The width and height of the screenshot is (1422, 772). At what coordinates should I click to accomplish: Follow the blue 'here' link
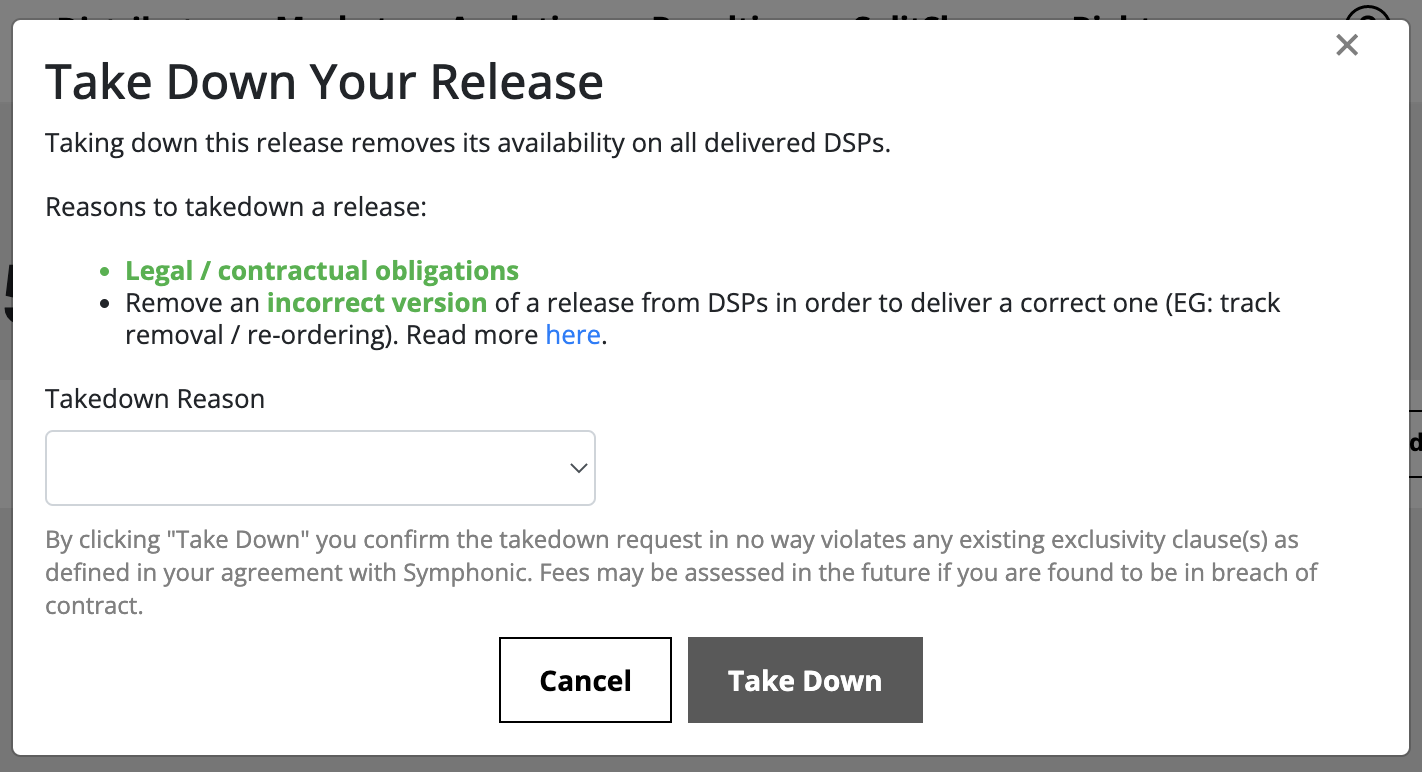573,335
